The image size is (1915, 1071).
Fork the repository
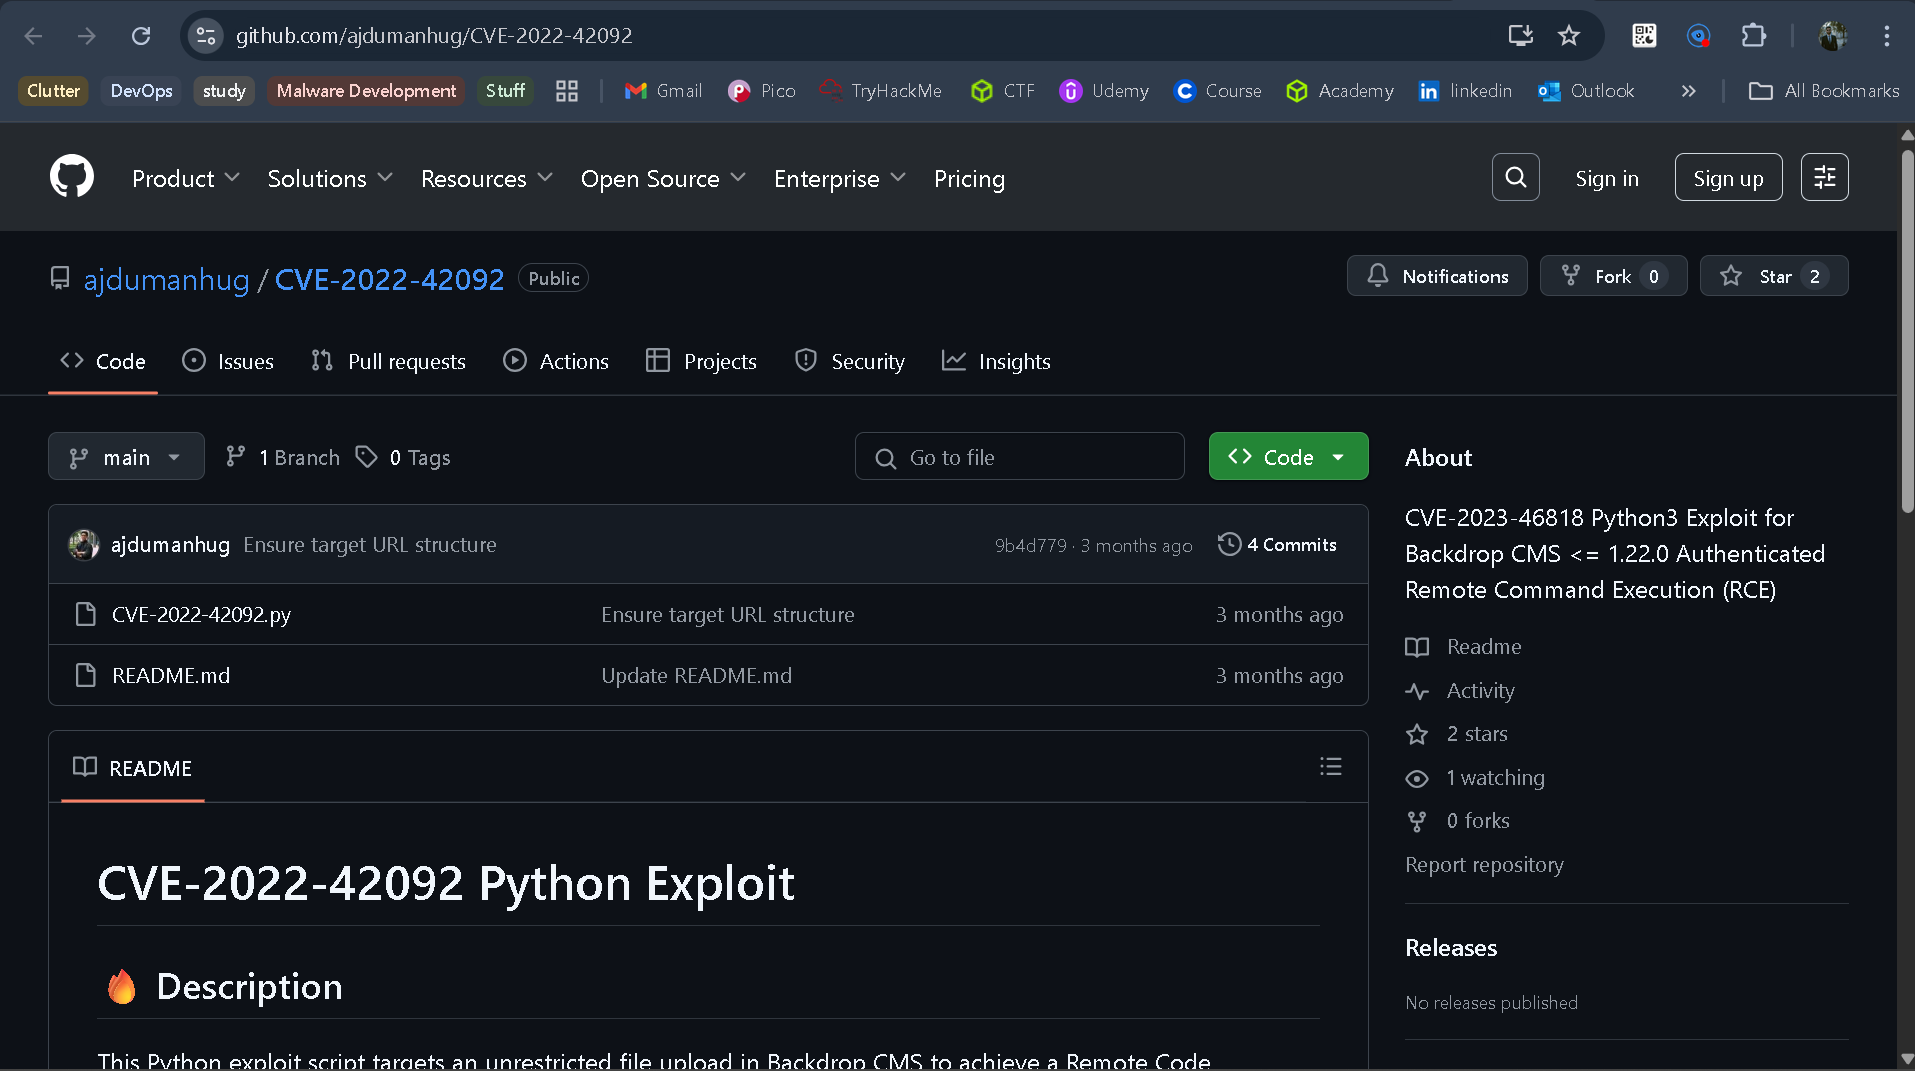[1613, 276]
